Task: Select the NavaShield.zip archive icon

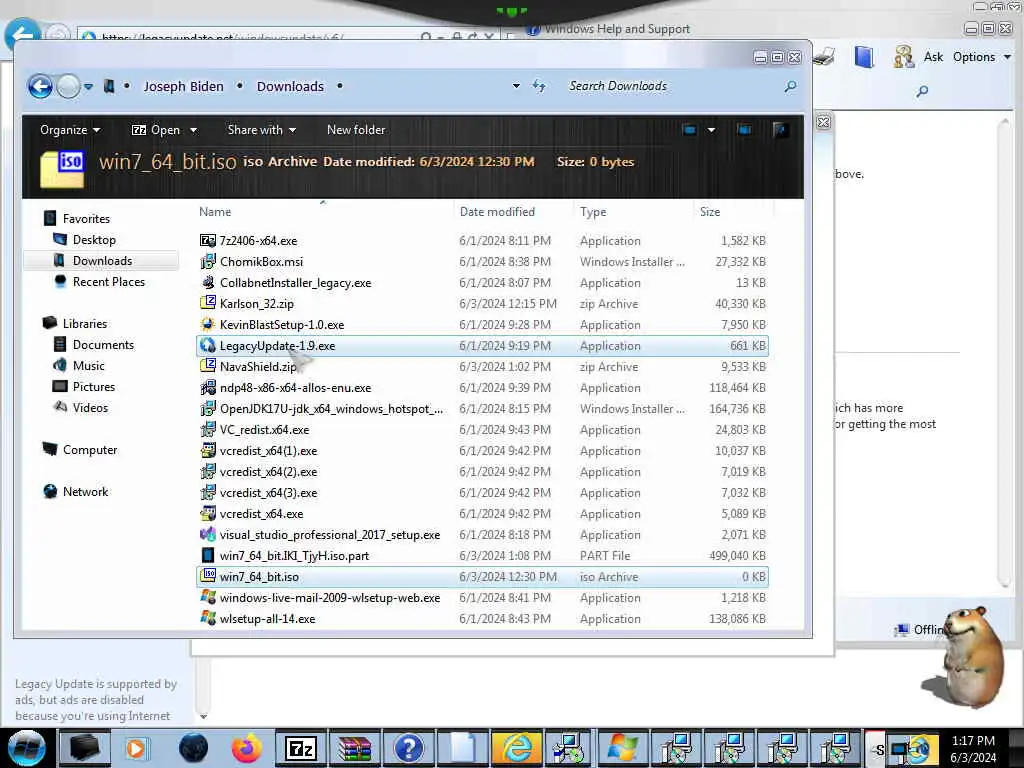Action: tap(208, 366)
